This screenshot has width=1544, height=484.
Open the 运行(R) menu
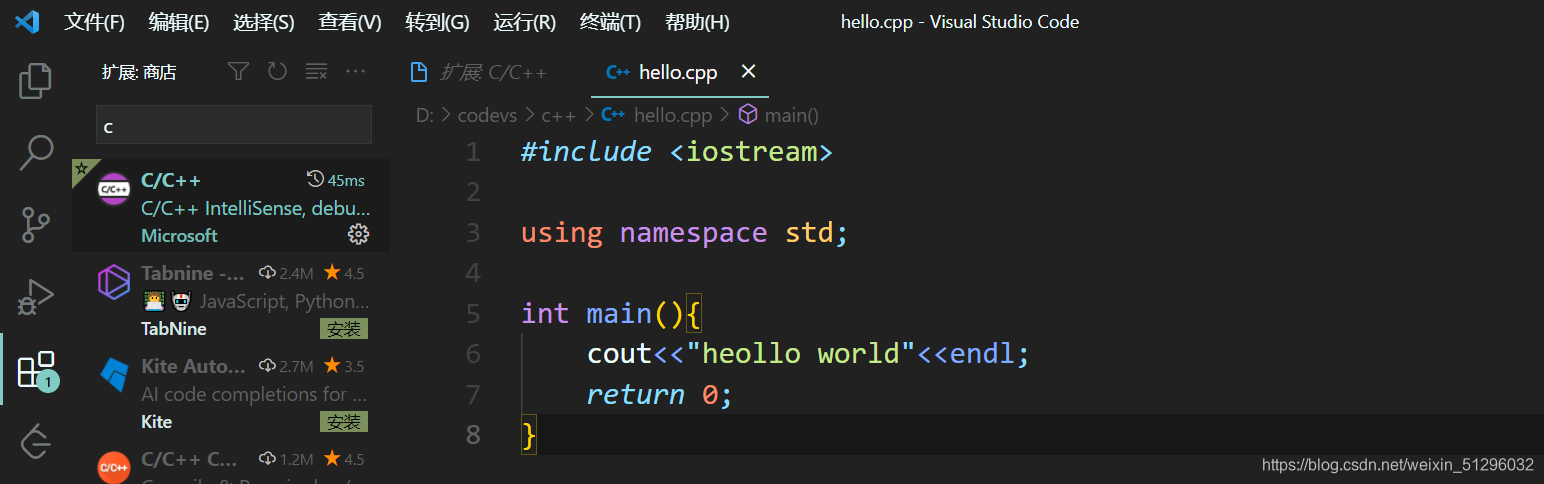[524, 22]
